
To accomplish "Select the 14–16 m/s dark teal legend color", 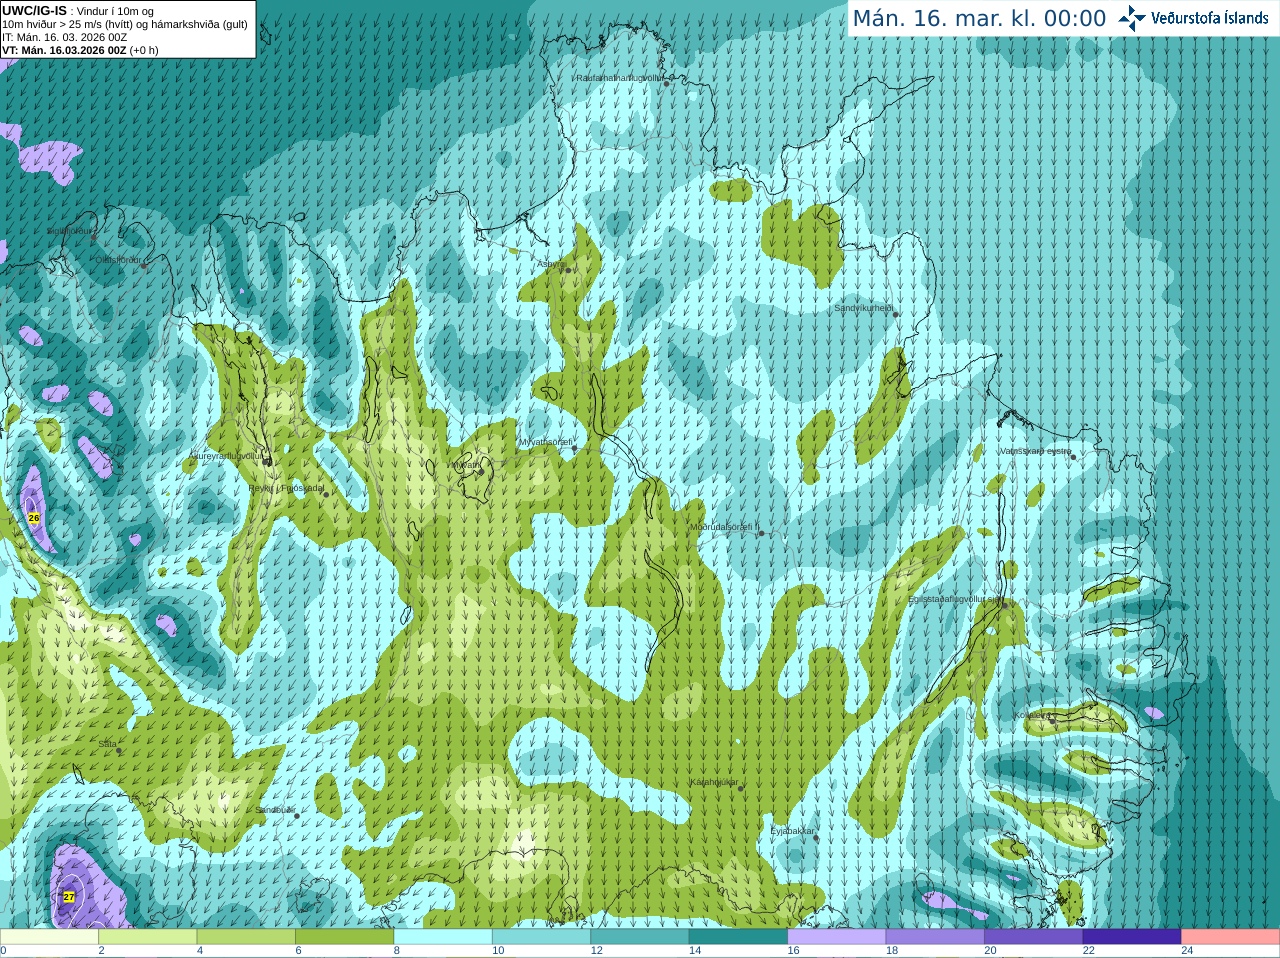I will 738,937.
